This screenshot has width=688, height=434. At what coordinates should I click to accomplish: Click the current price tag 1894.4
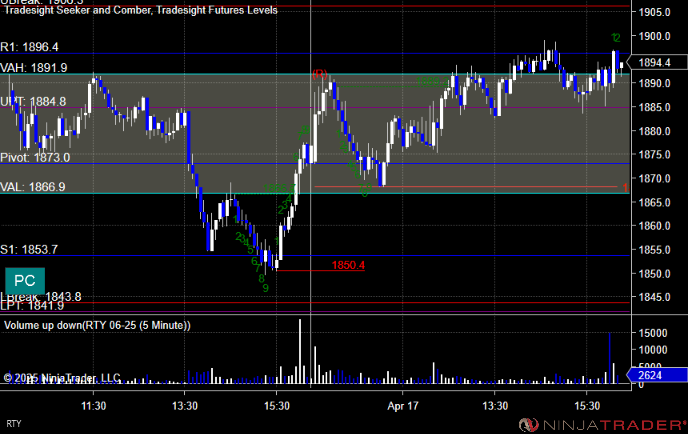656,62
